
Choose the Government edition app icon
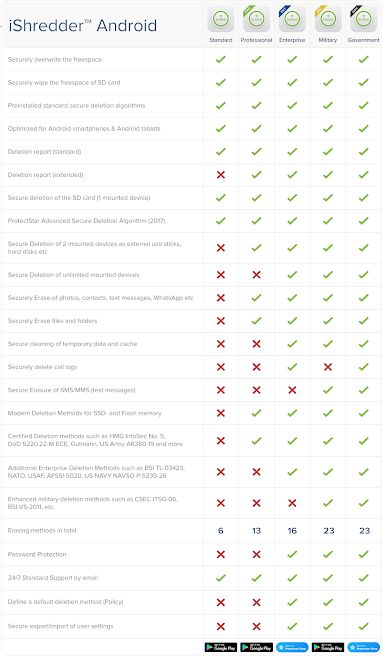coord(364,20)
